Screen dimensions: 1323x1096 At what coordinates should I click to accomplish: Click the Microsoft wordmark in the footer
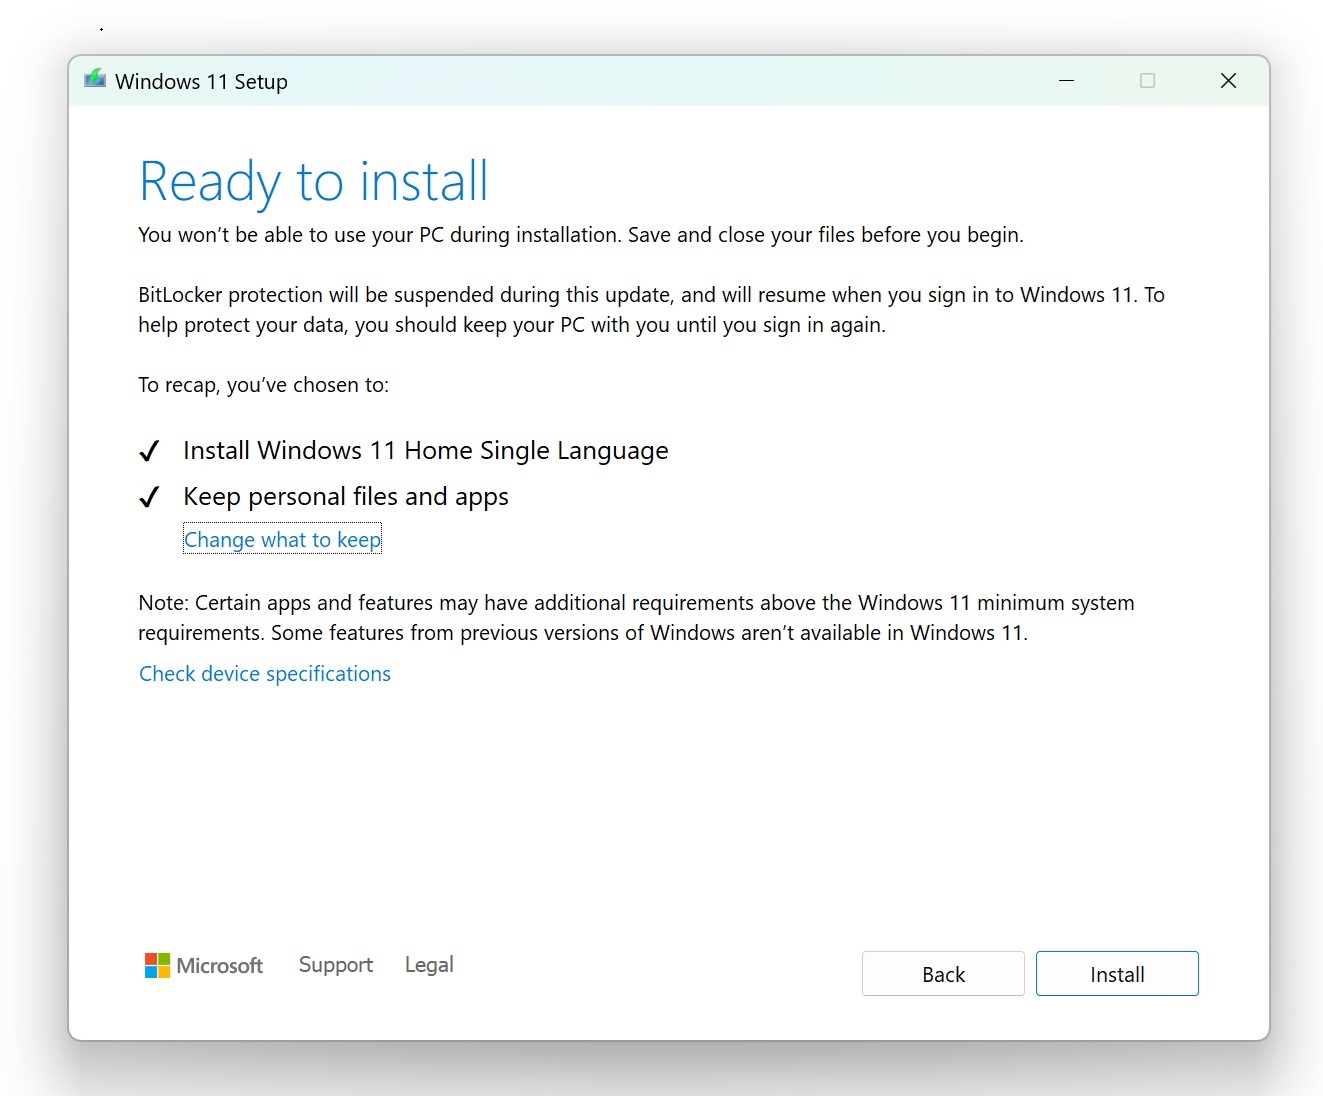[x=219, y=965]
